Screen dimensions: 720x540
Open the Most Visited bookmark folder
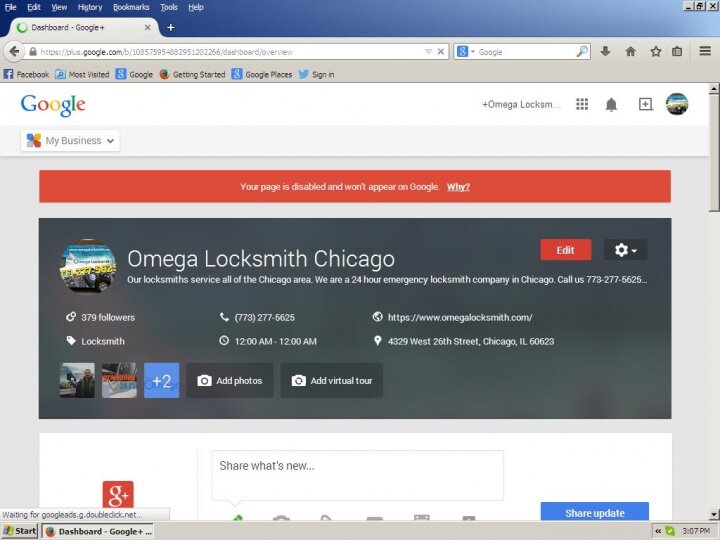pyautogui.click(x=82, y=74)
